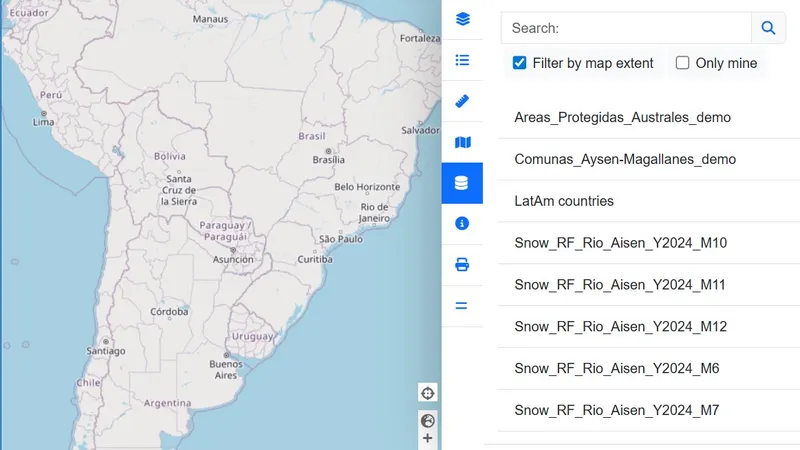Open the layers stack panel icon
This screenshot has width=800, height=450.
[x=462, y=19]
